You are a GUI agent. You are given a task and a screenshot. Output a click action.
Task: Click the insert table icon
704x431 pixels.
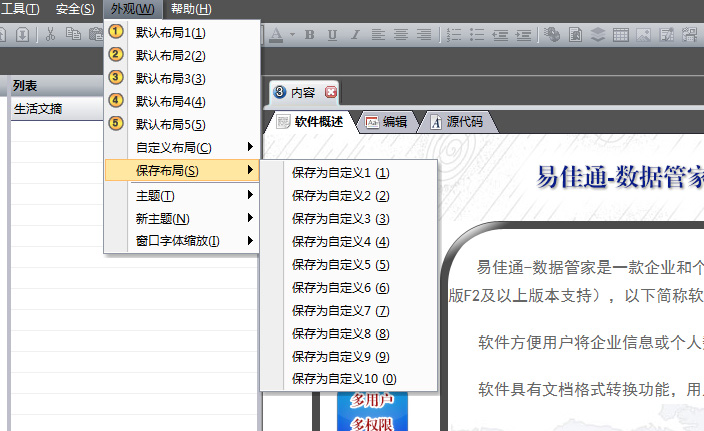point(621,35)
